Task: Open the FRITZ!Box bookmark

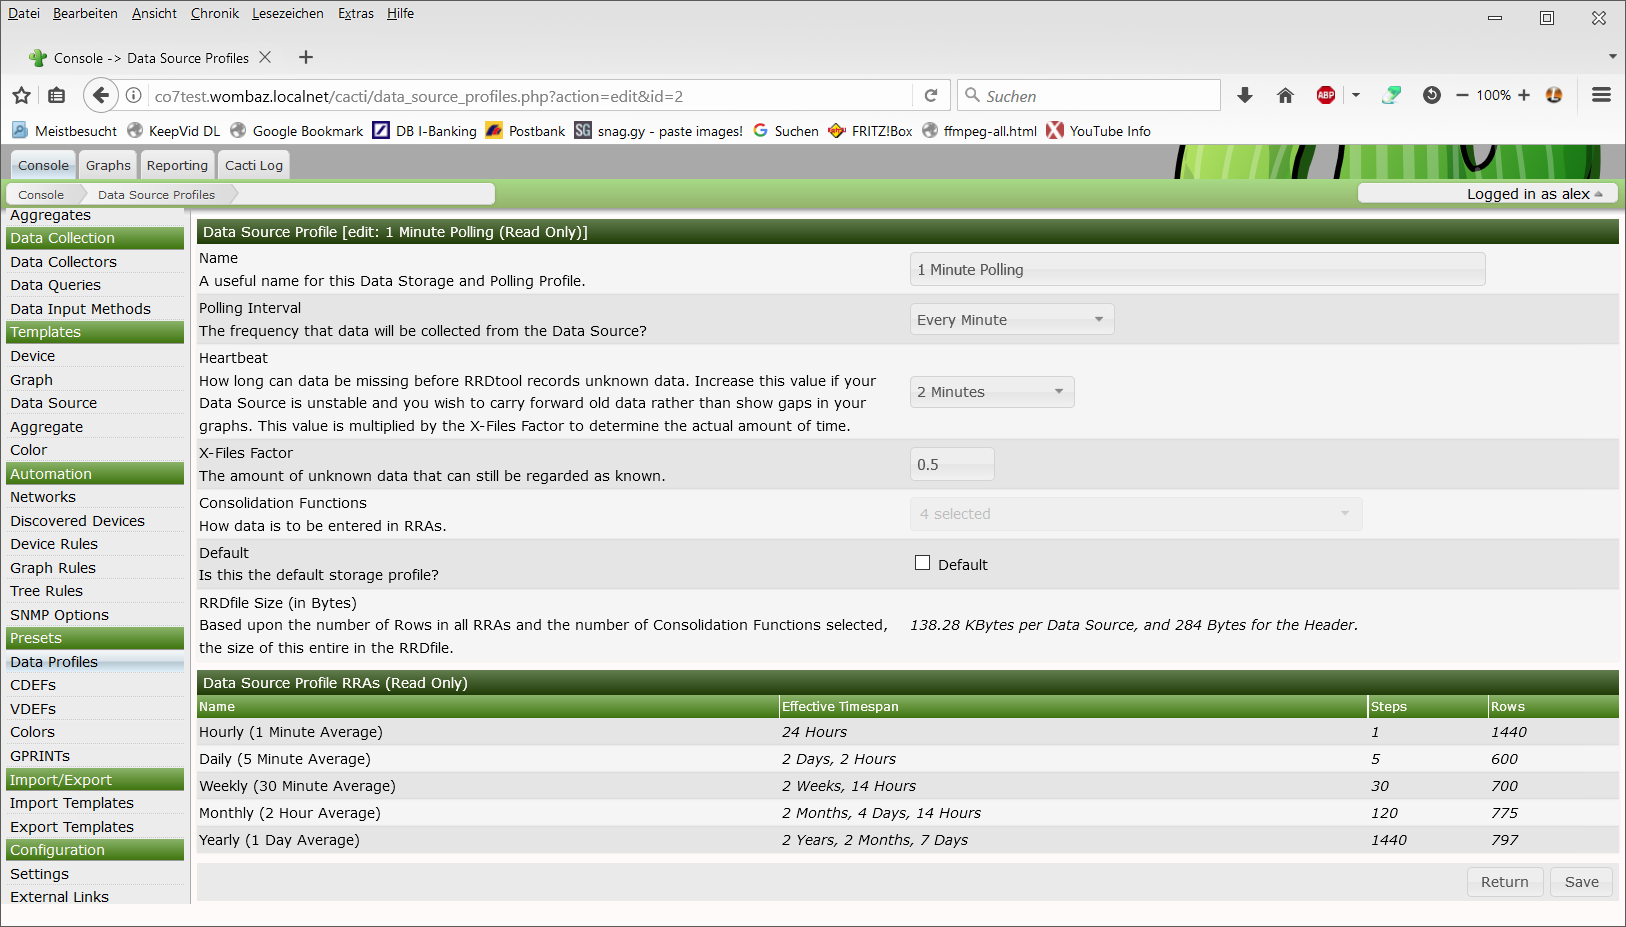Action: click(871, 131)
